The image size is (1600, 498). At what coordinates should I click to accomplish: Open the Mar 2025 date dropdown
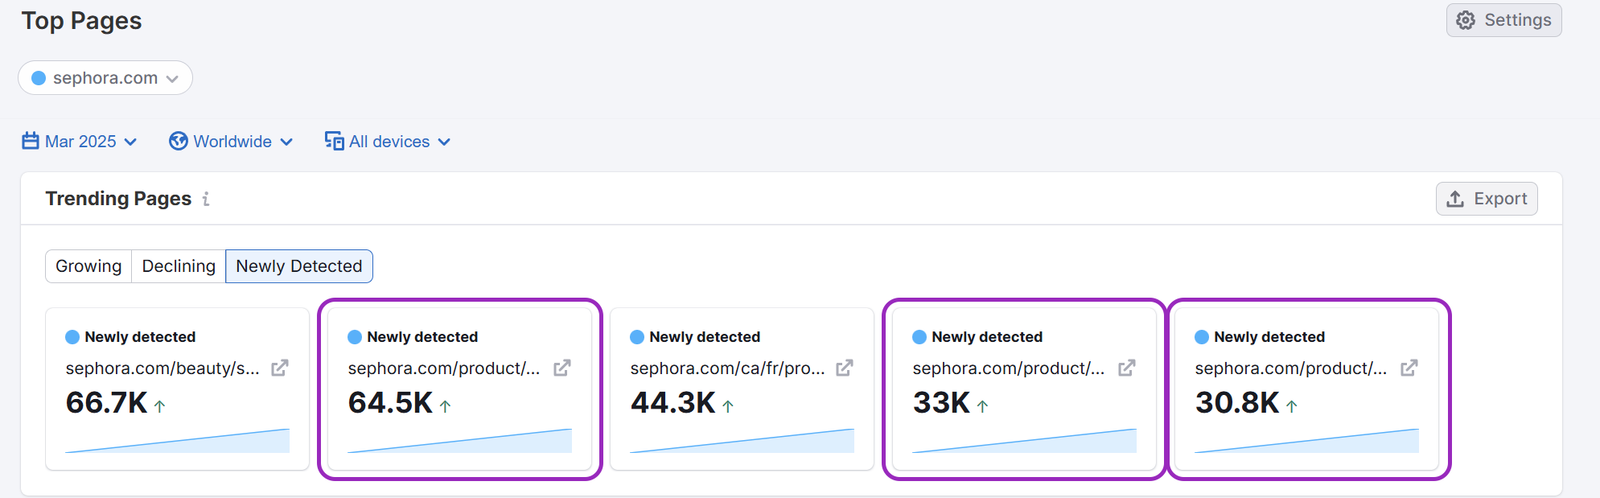coord(81,141)
